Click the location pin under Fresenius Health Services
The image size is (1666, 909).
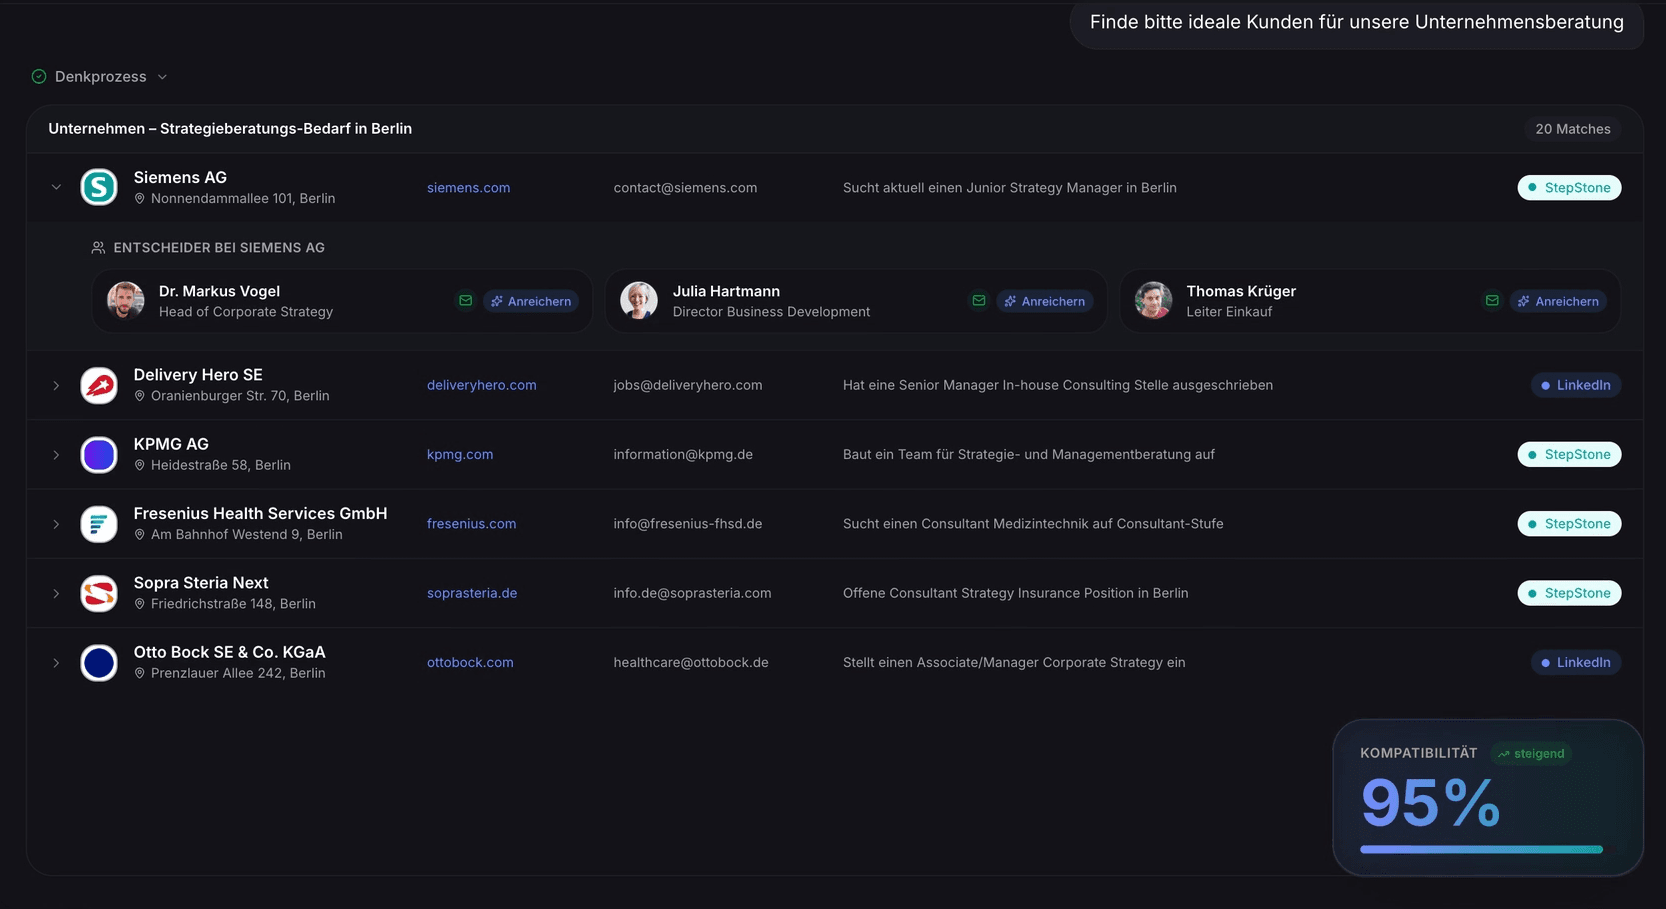(x=140, y=535)
